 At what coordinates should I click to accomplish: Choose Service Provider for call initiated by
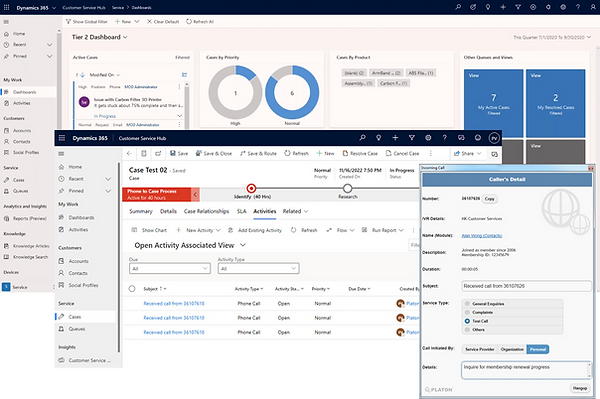[x=479, y=349]
